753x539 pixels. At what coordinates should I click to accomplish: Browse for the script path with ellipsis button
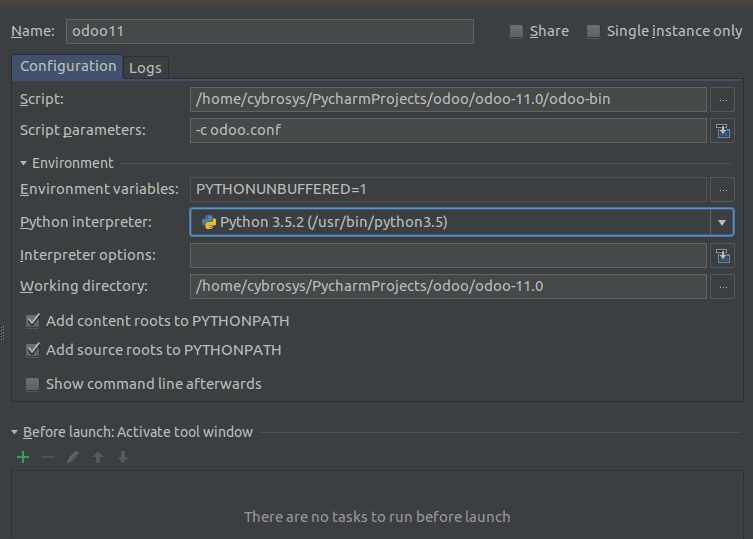(x=723, y=99)
